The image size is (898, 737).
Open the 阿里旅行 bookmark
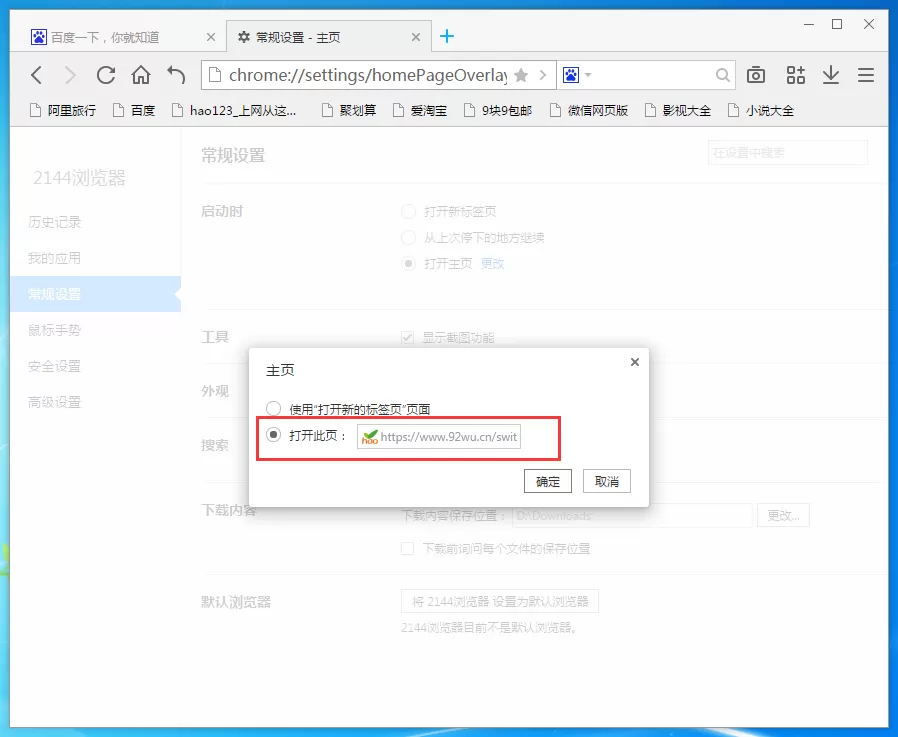click(63, 111)
